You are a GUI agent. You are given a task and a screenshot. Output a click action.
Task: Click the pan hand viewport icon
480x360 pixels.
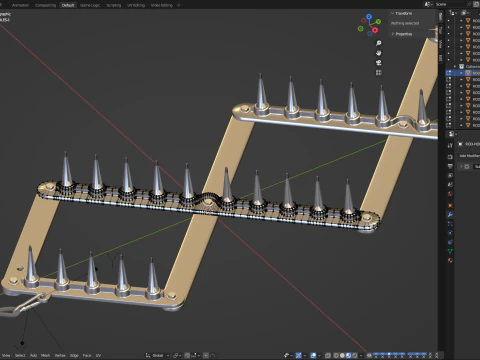[x=379, y=53]
